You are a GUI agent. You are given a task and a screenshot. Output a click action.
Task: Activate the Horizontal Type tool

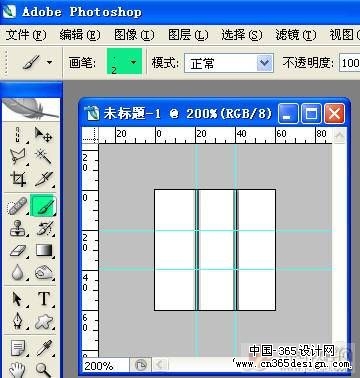[x=44, y=299]
